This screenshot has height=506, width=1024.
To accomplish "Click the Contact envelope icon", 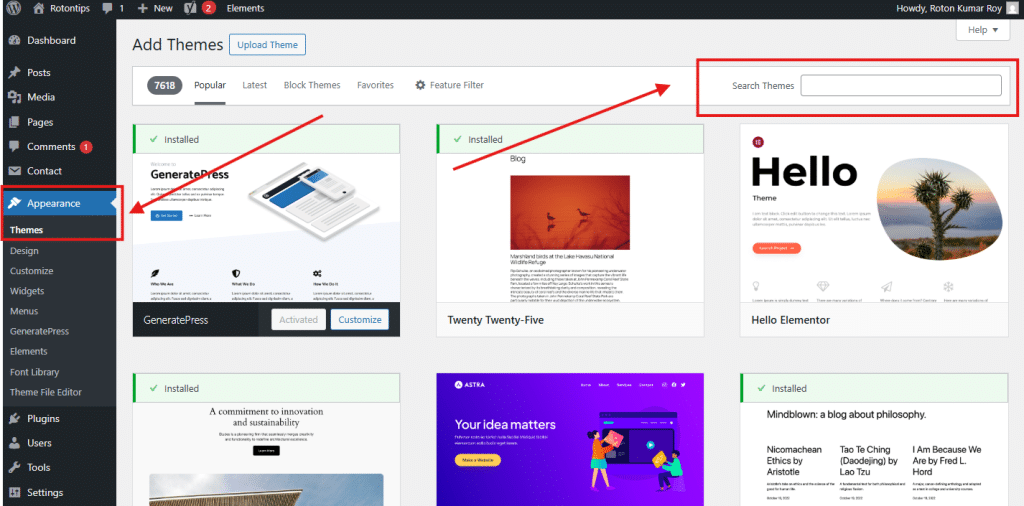I will point(14,171).
